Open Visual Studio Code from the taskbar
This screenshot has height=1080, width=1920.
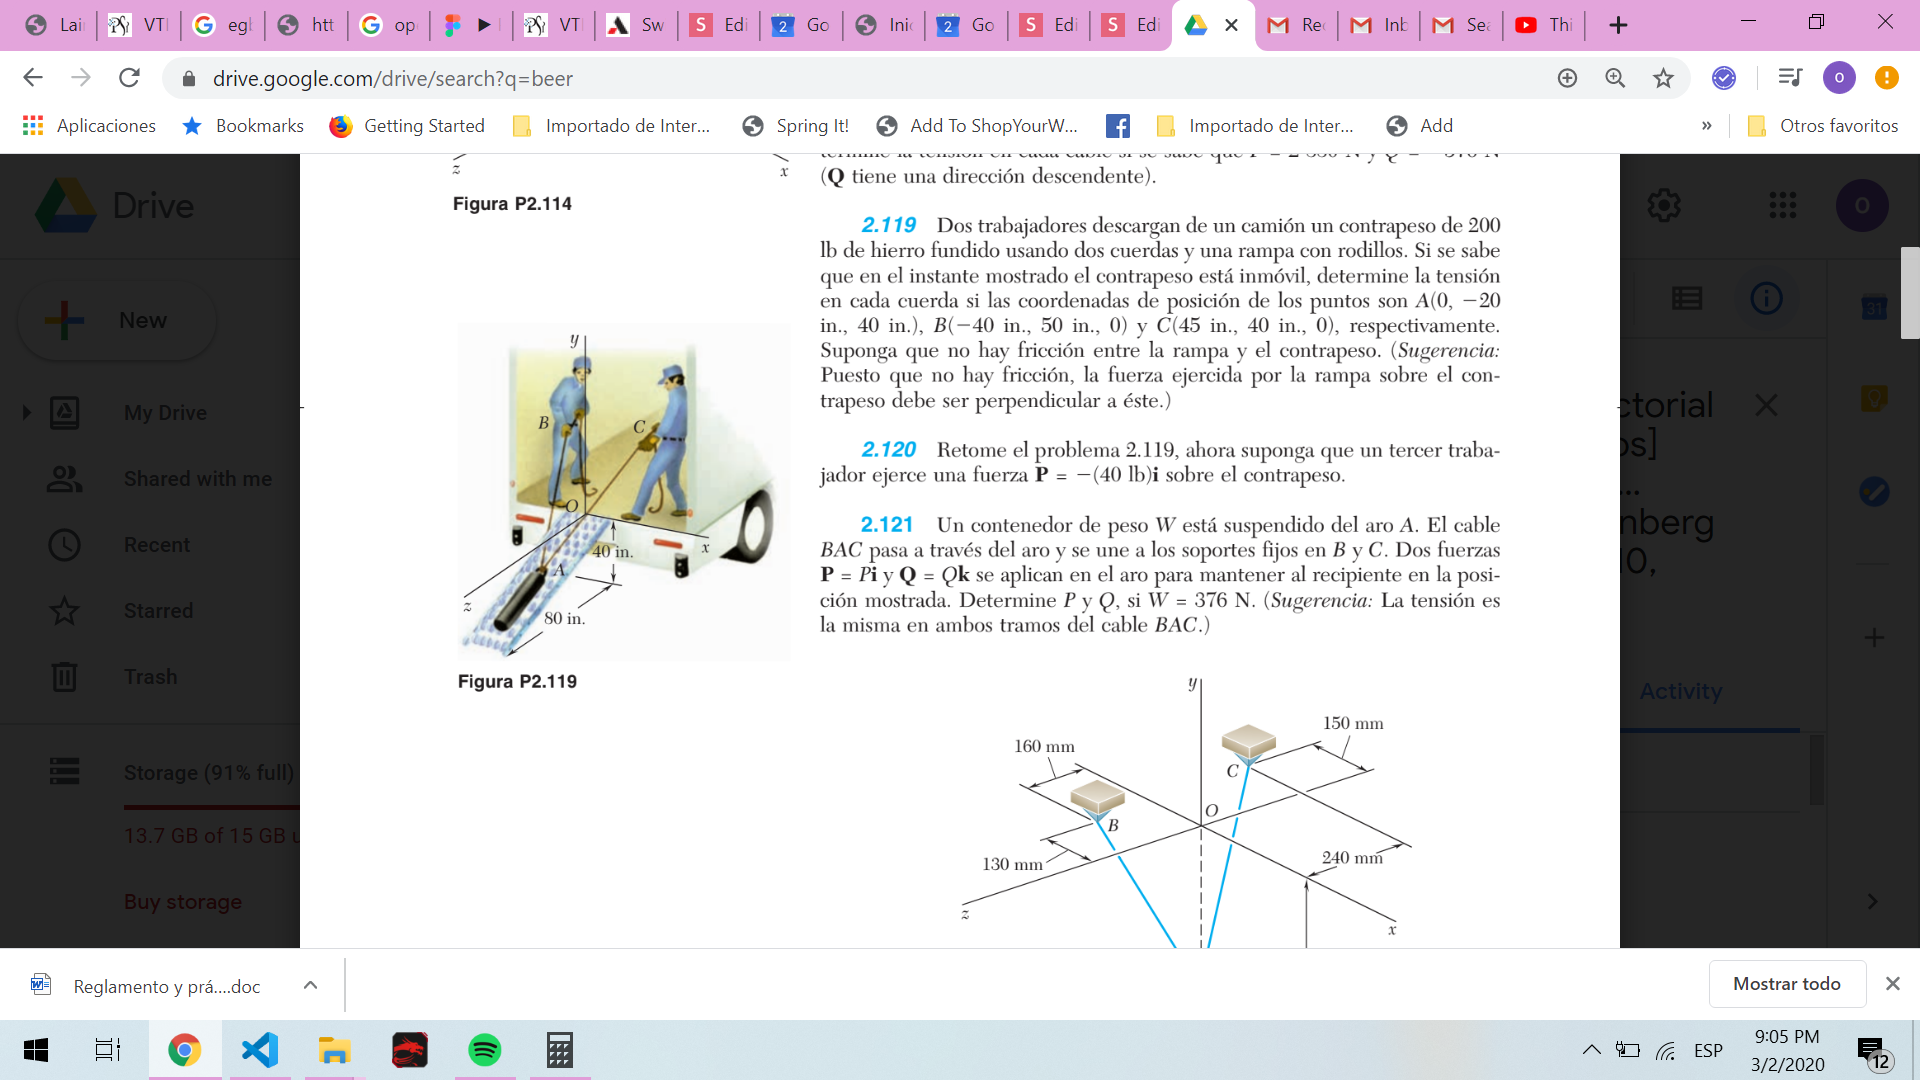tap(260, 1050)
